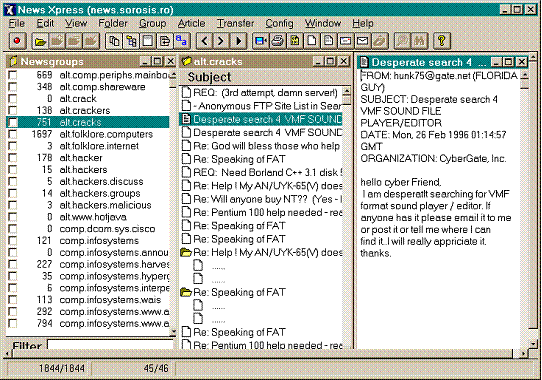542x380 pixels.
Task: Toggle checkbox next to alt.hackers.malicious
Action: coord(12,205)
